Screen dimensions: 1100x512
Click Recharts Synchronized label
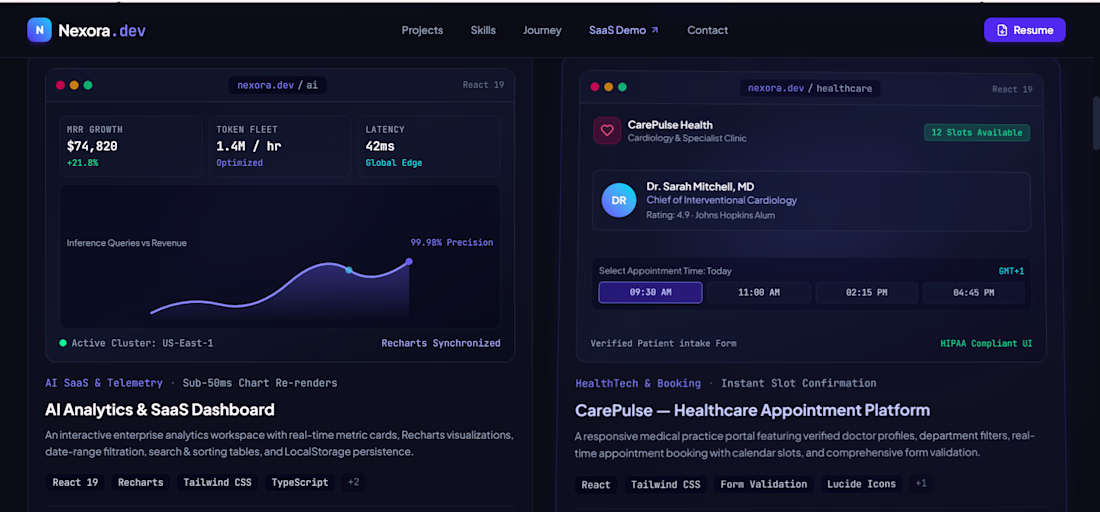click(441, 343)
